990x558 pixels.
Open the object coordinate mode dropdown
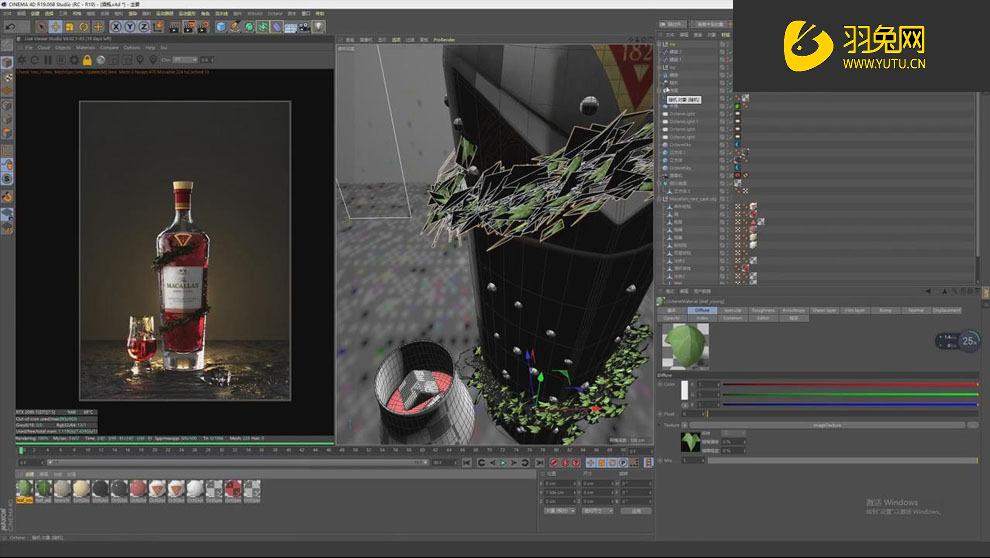[x=559, y=511]
